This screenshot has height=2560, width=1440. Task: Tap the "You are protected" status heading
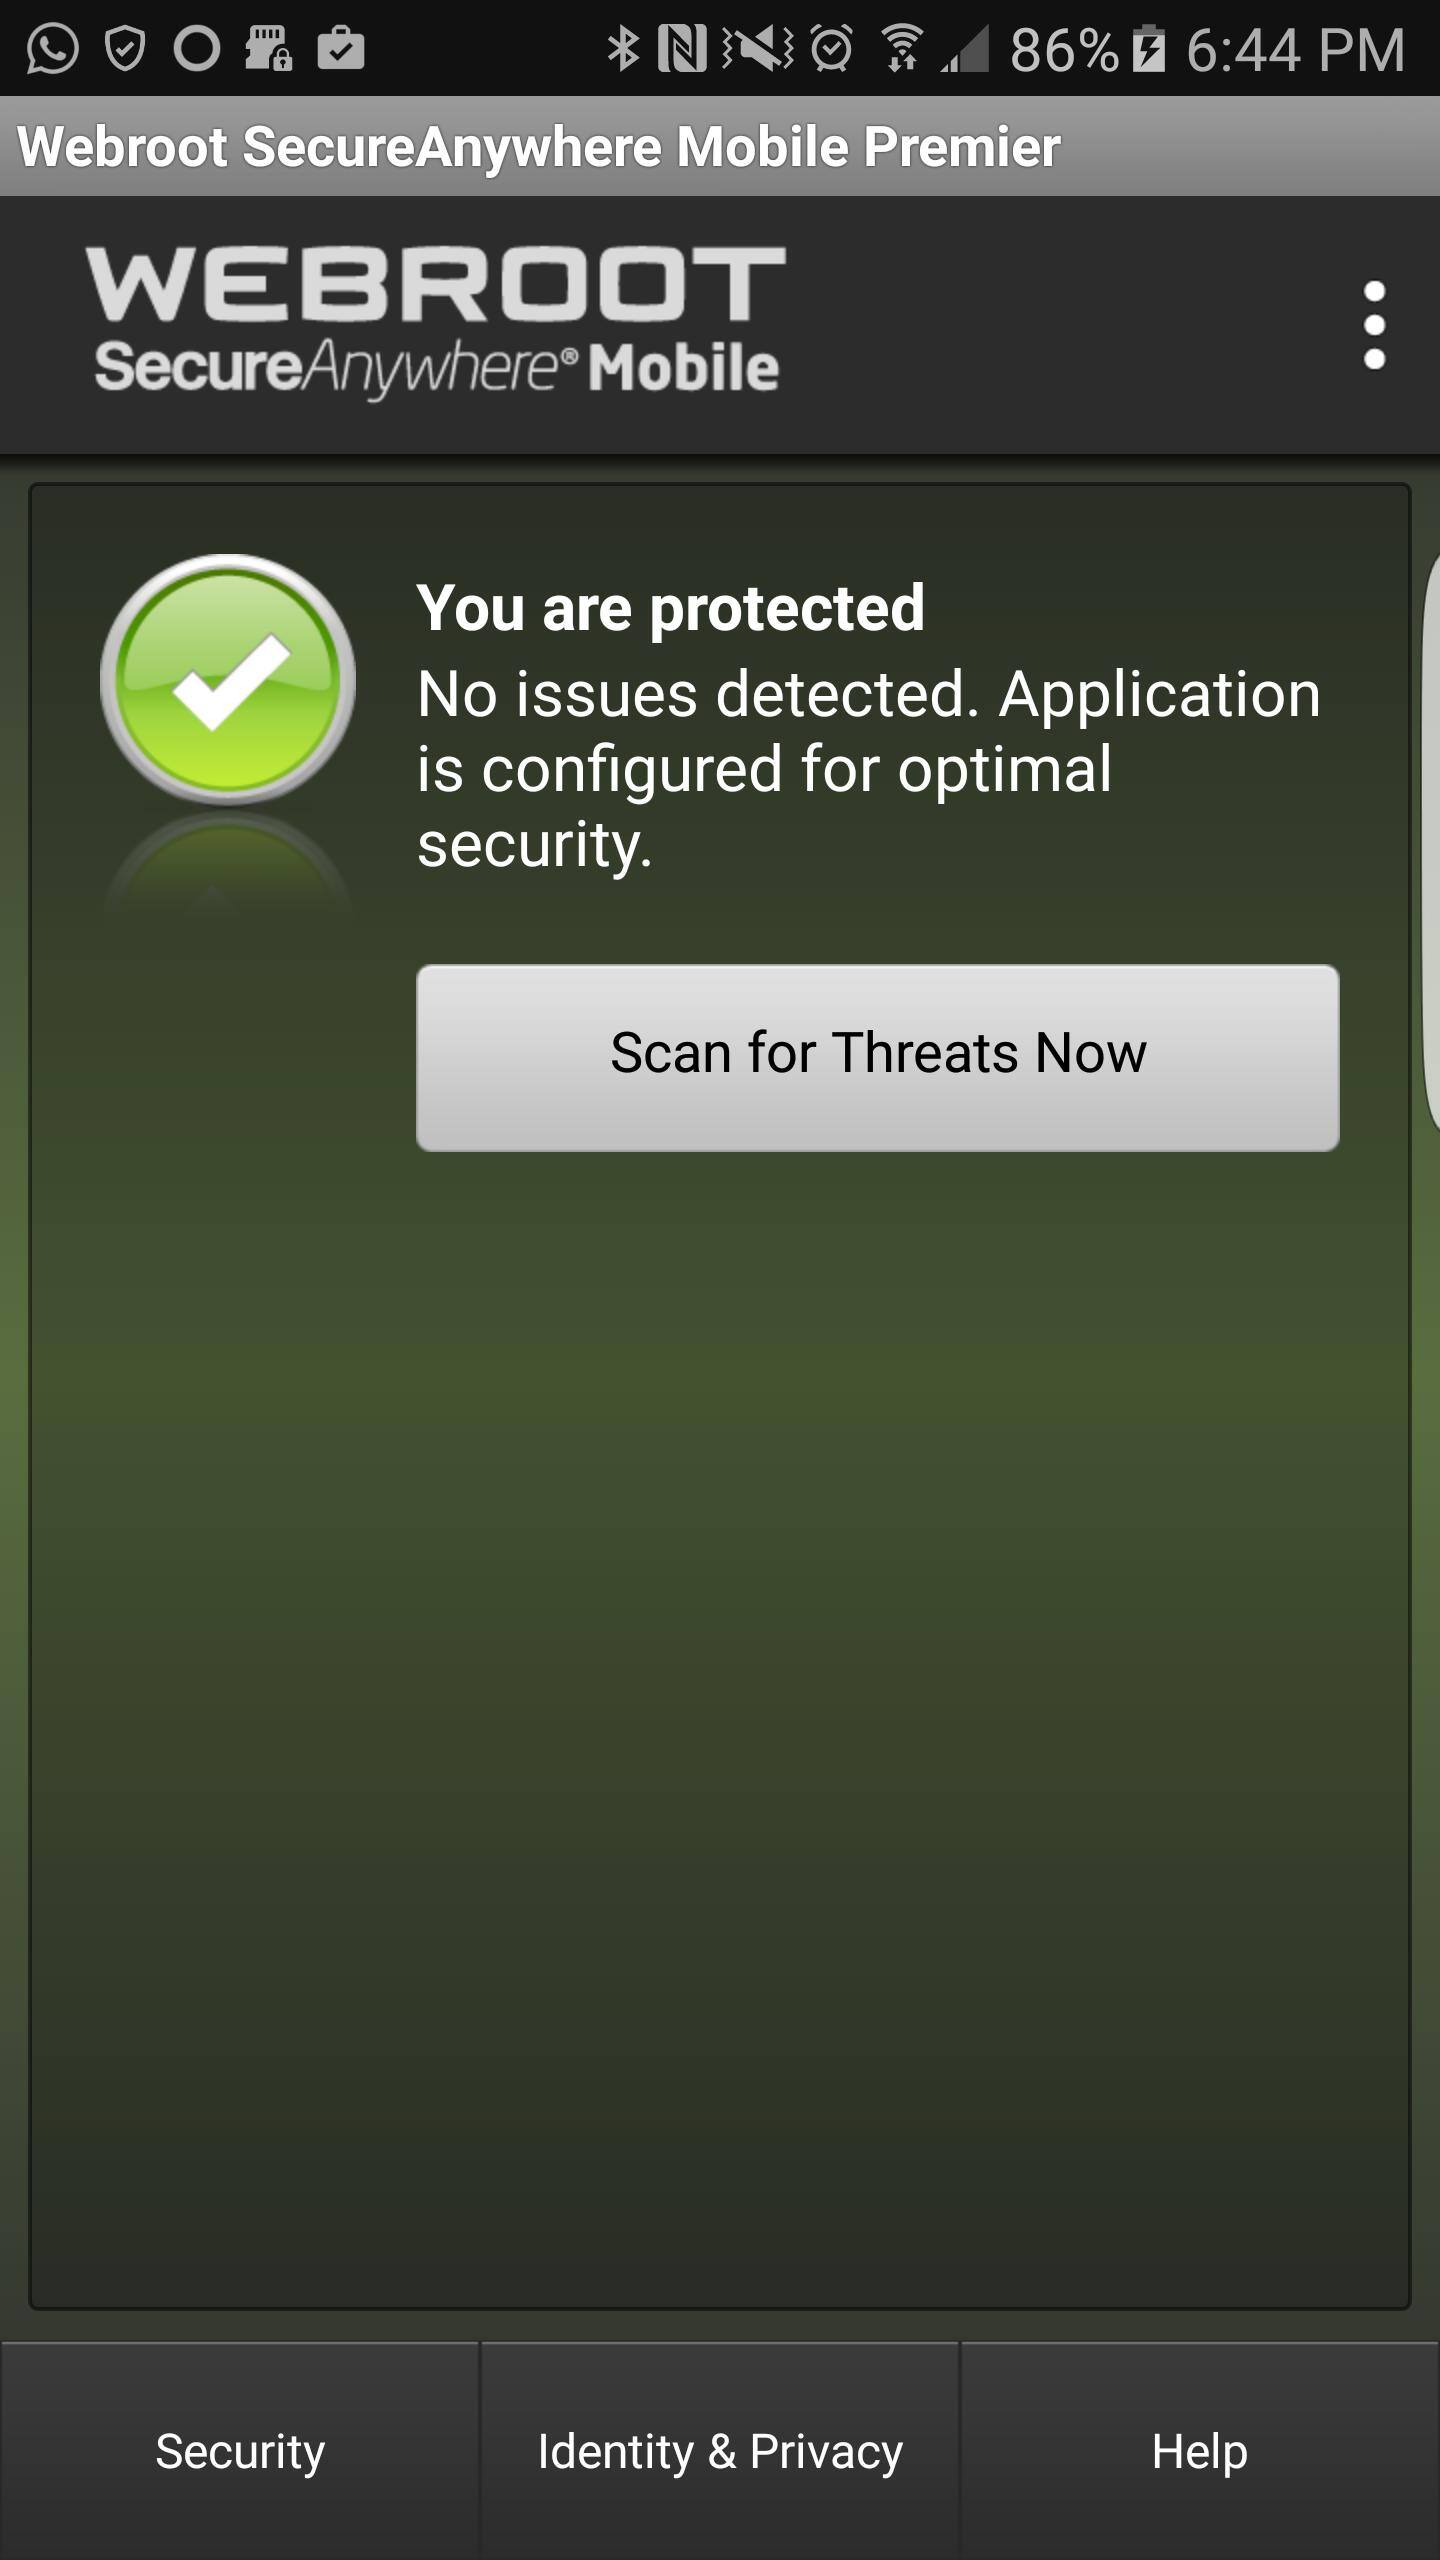[x=670, y=608]
